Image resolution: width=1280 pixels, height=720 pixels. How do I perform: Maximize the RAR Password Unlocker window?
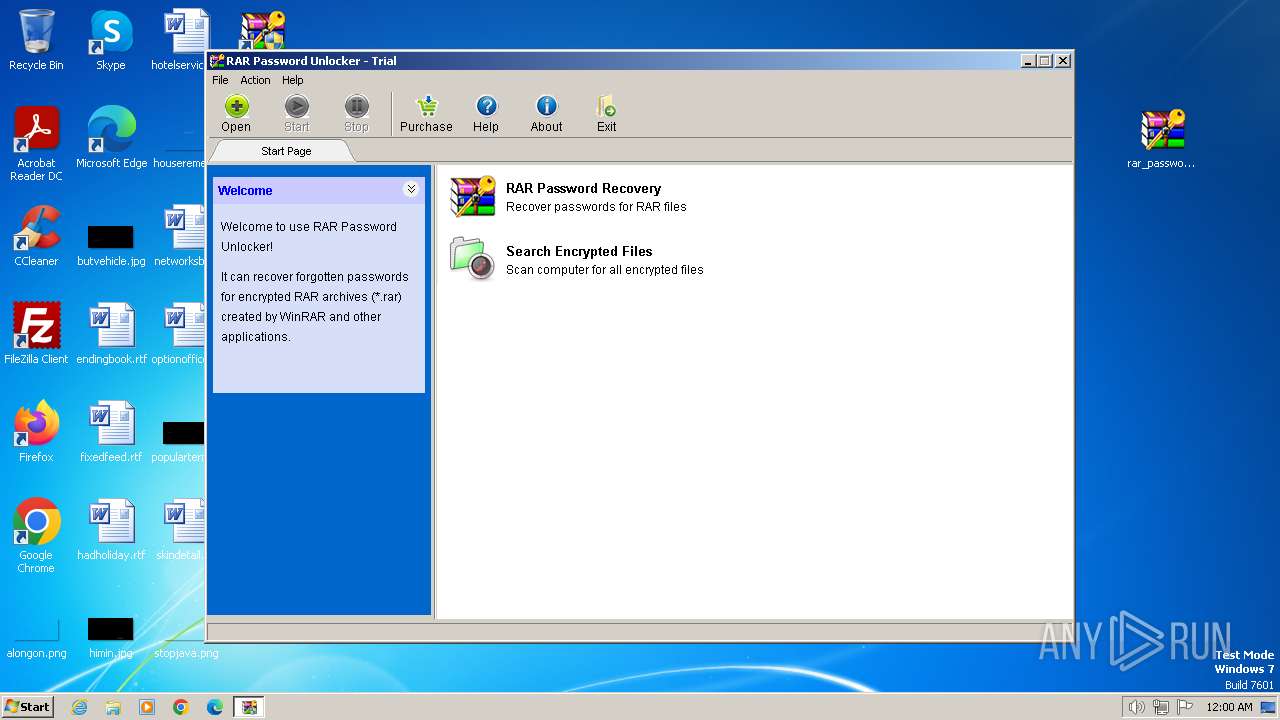[1045, 61]
